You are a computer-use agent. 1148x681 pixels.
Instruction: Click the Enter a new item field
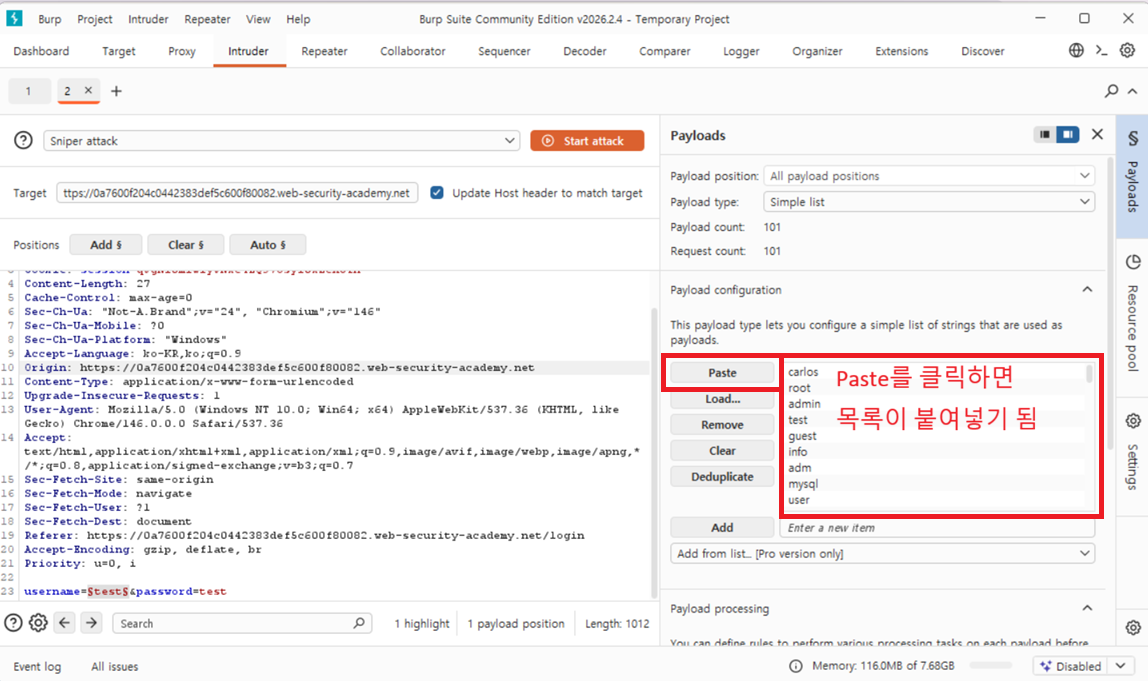[x=937, y=527]
